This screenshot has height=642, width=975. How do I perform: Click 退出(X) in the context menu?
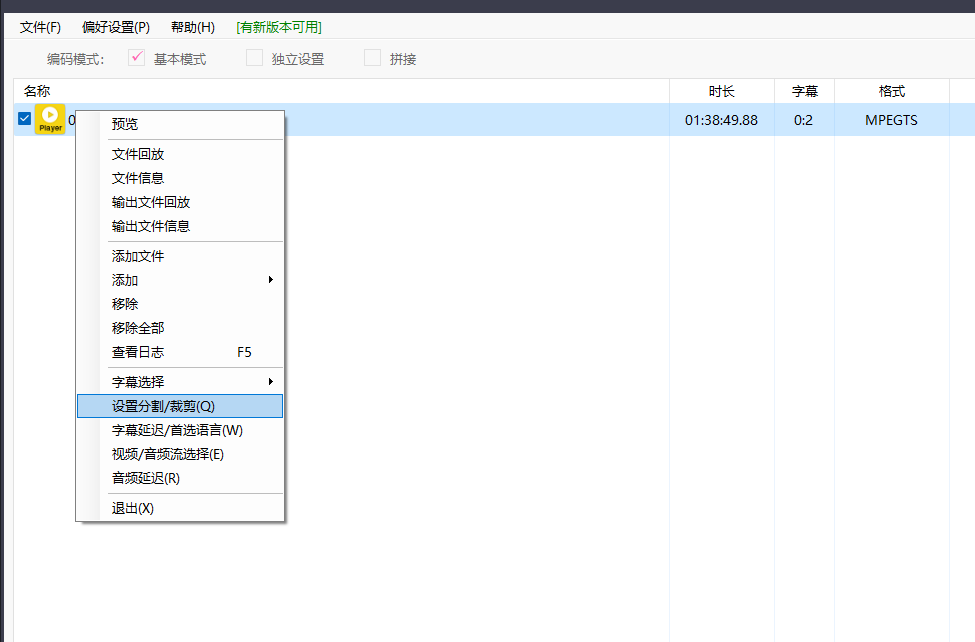(180, 508)
